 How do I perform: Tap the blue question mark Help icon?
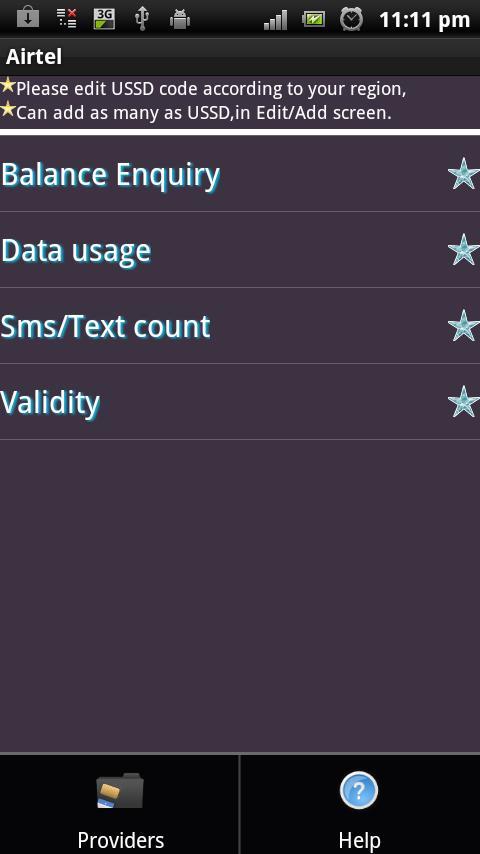(359, 790)
